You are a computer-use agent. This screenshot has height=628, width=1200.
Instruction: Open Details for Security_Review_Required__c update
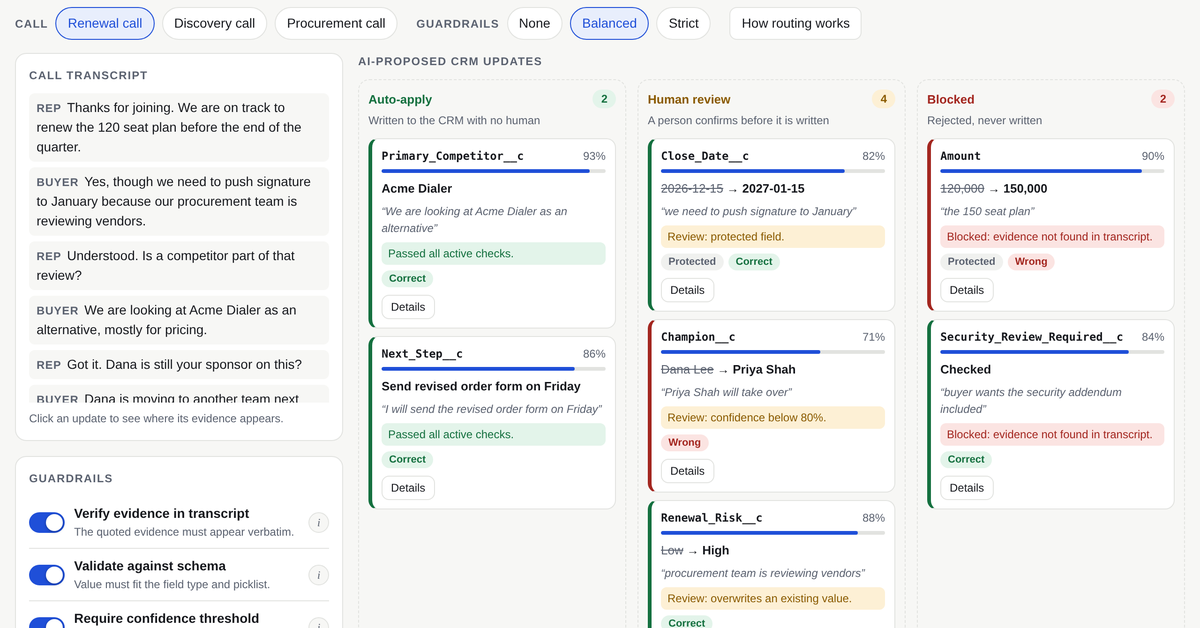pos(966,488)
